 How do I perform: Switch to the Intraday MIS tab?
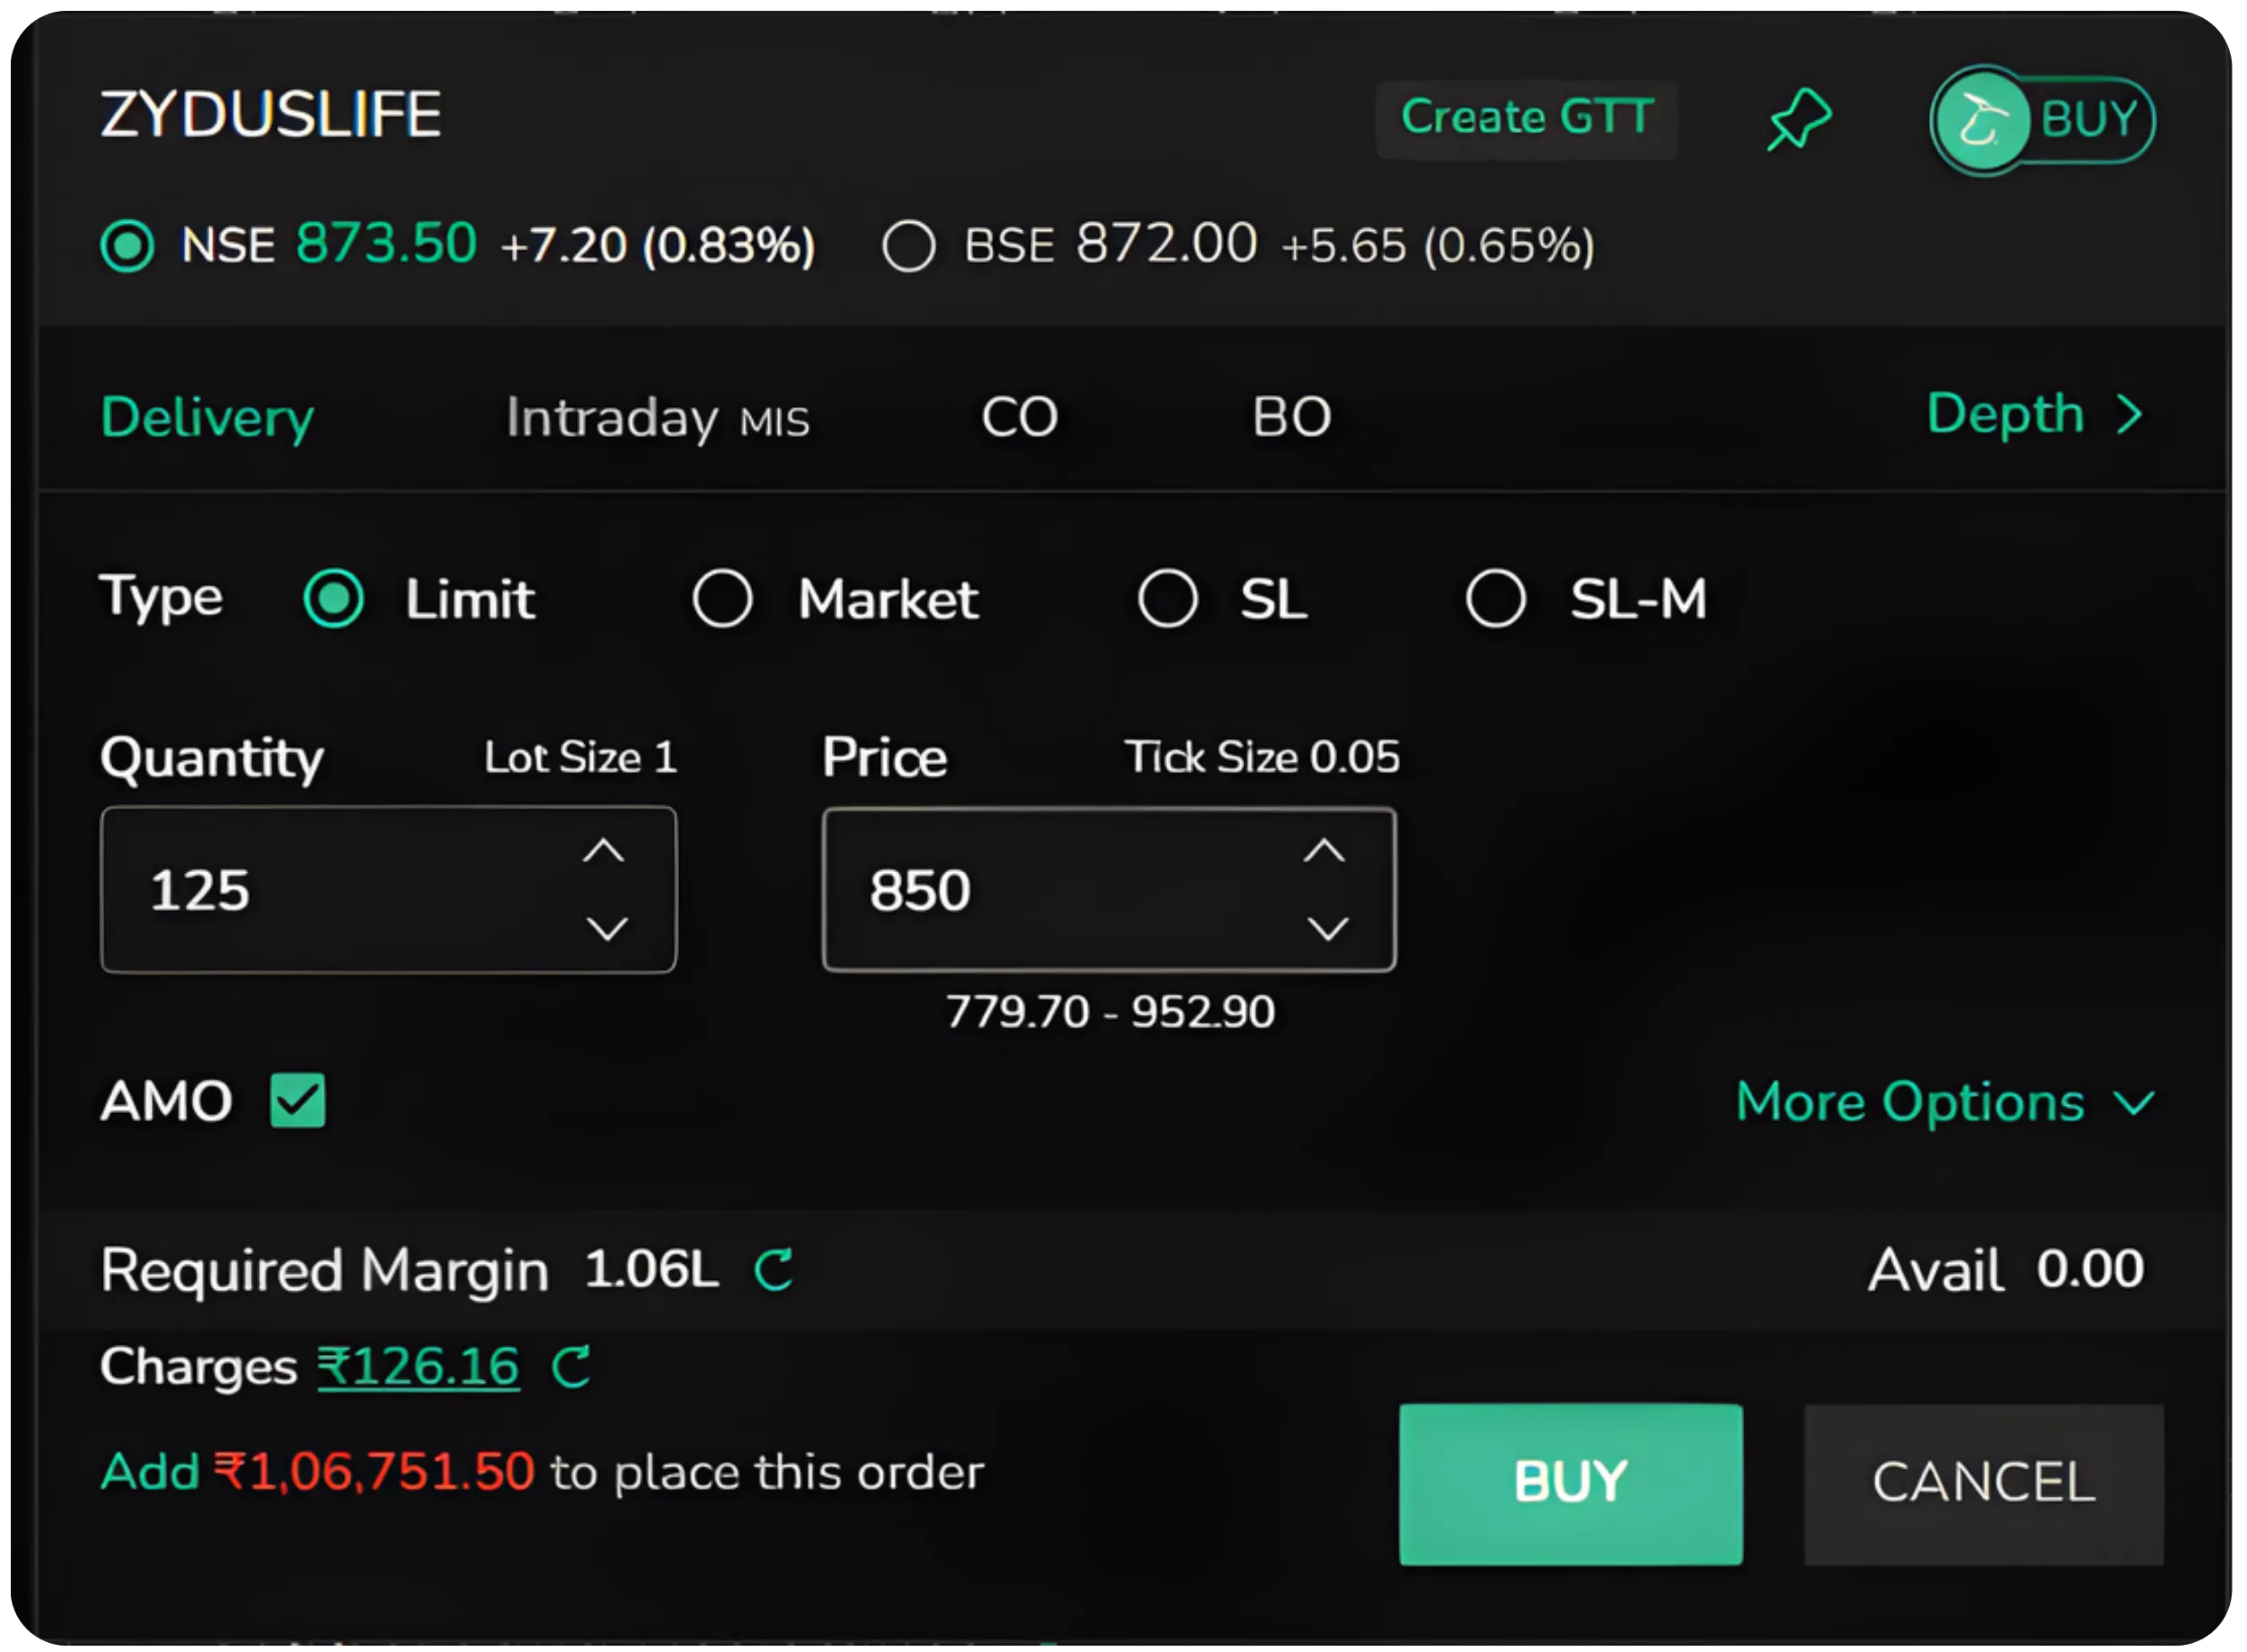(658, 418)
